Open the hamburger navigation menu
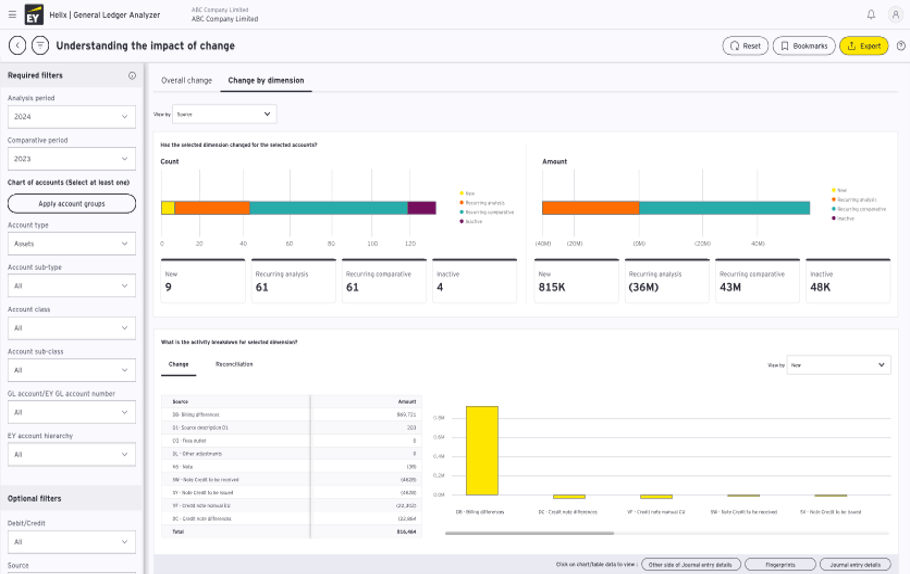910x574 pixels. [12, 15]
